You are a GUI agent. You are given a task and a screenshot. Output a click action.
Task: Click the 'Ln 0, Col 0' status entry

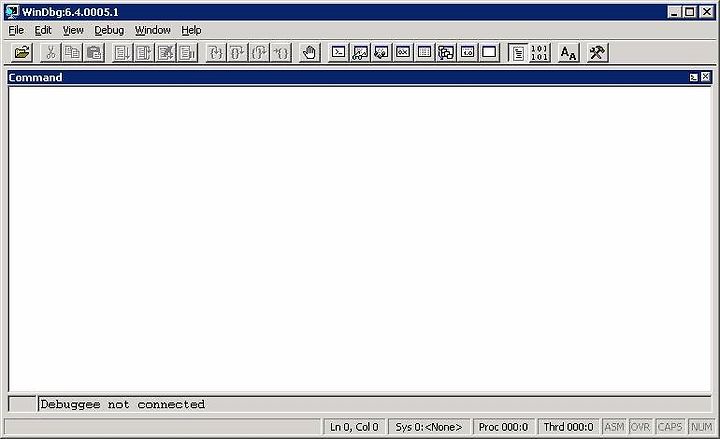click(354, 427)
